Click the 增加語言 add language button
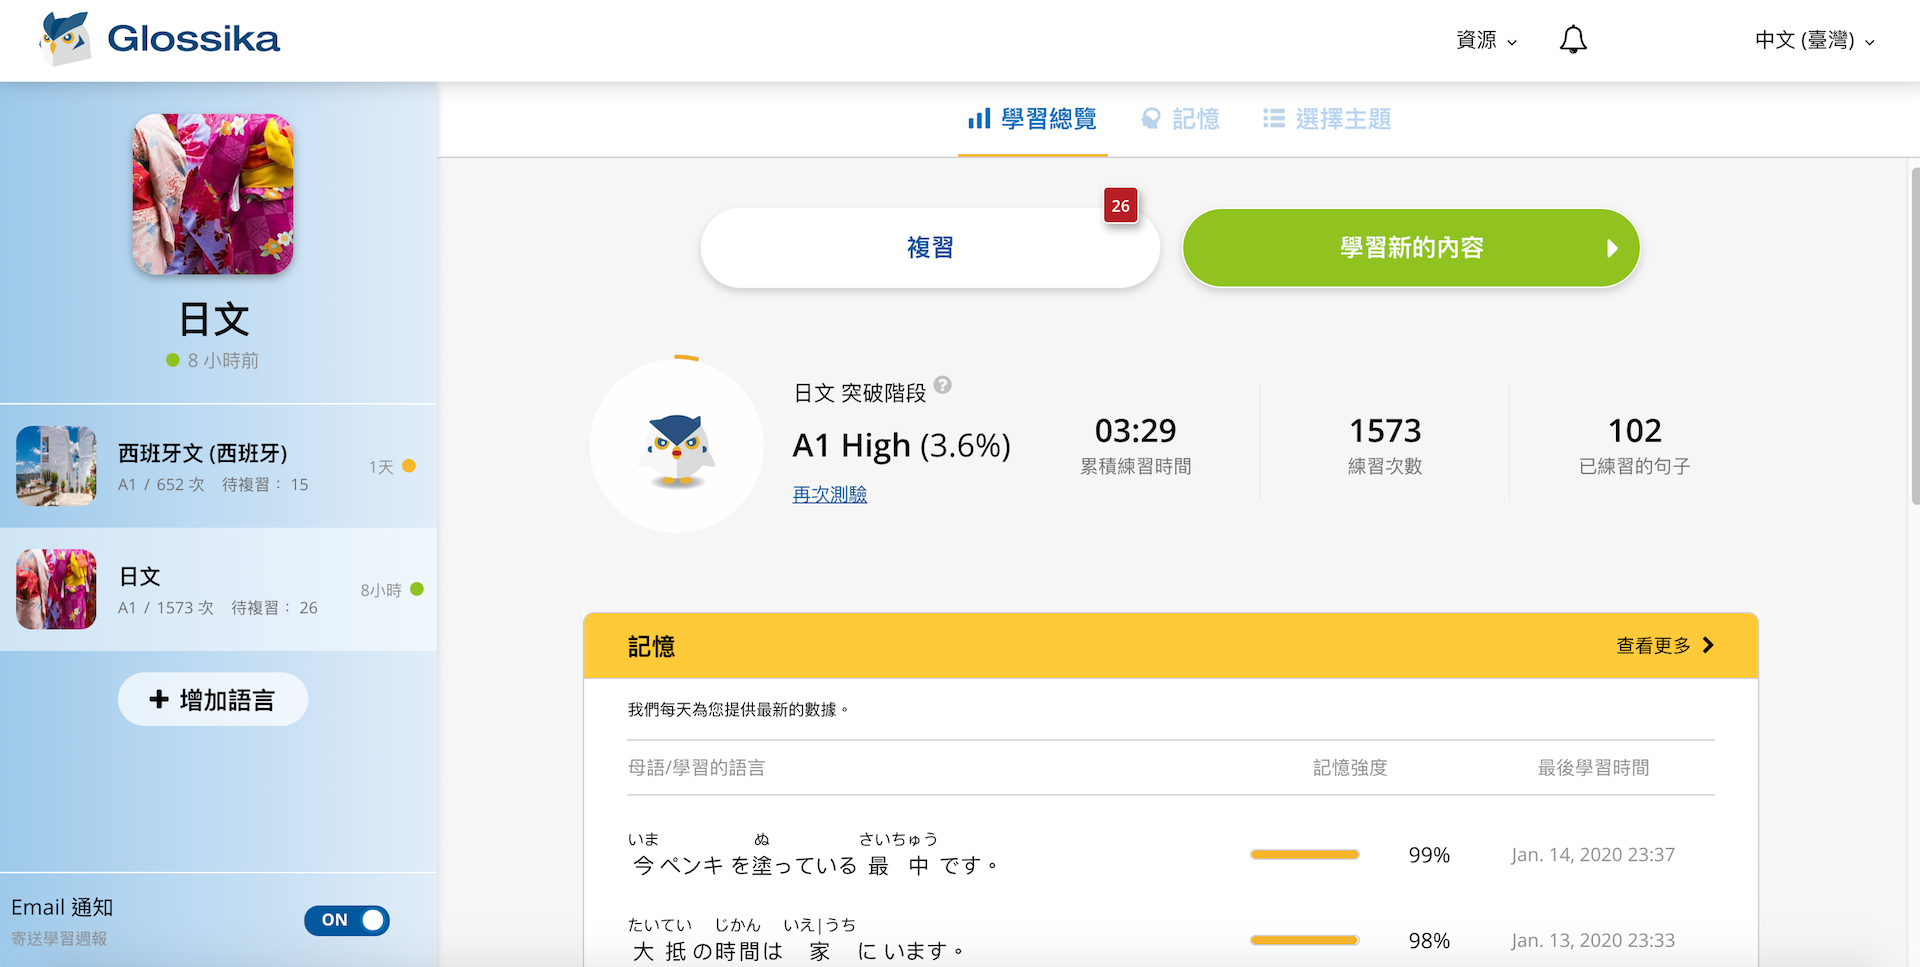 (213, 700)
